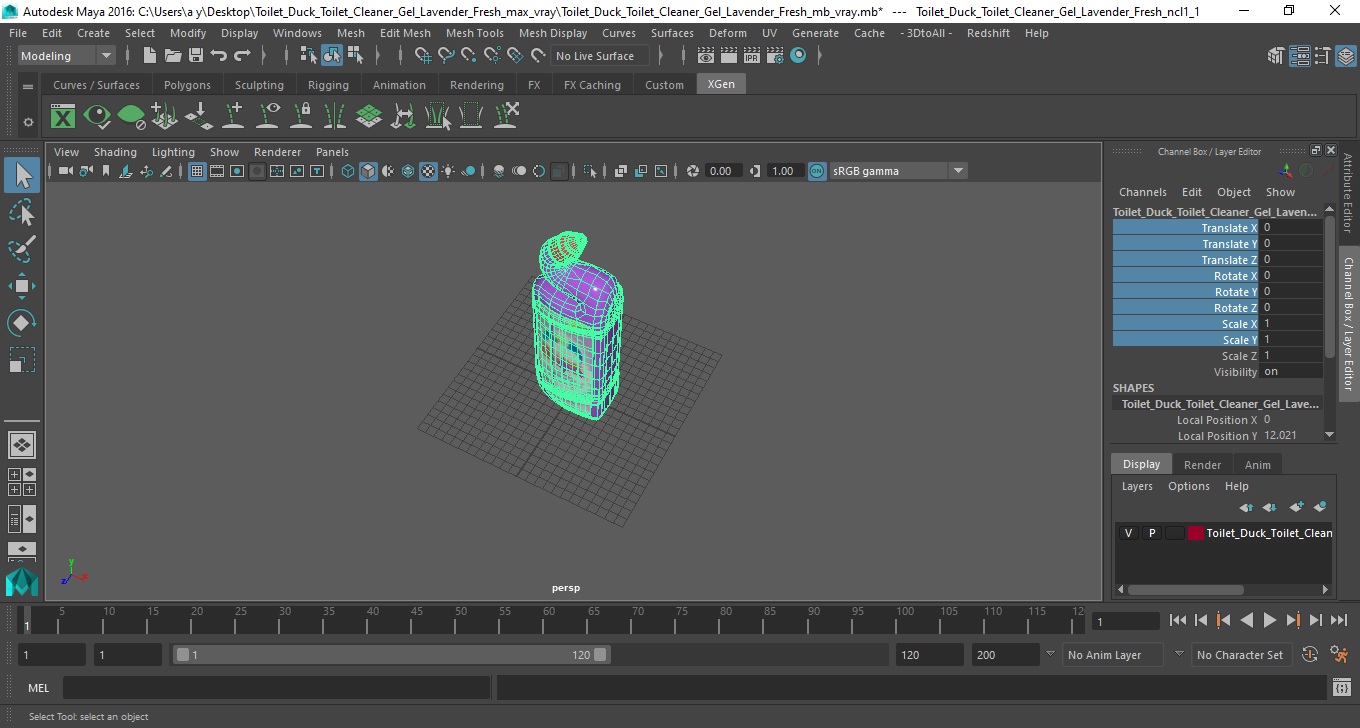
Task: Click the XGen delete guides X icon
Action: tap(507, 117)
